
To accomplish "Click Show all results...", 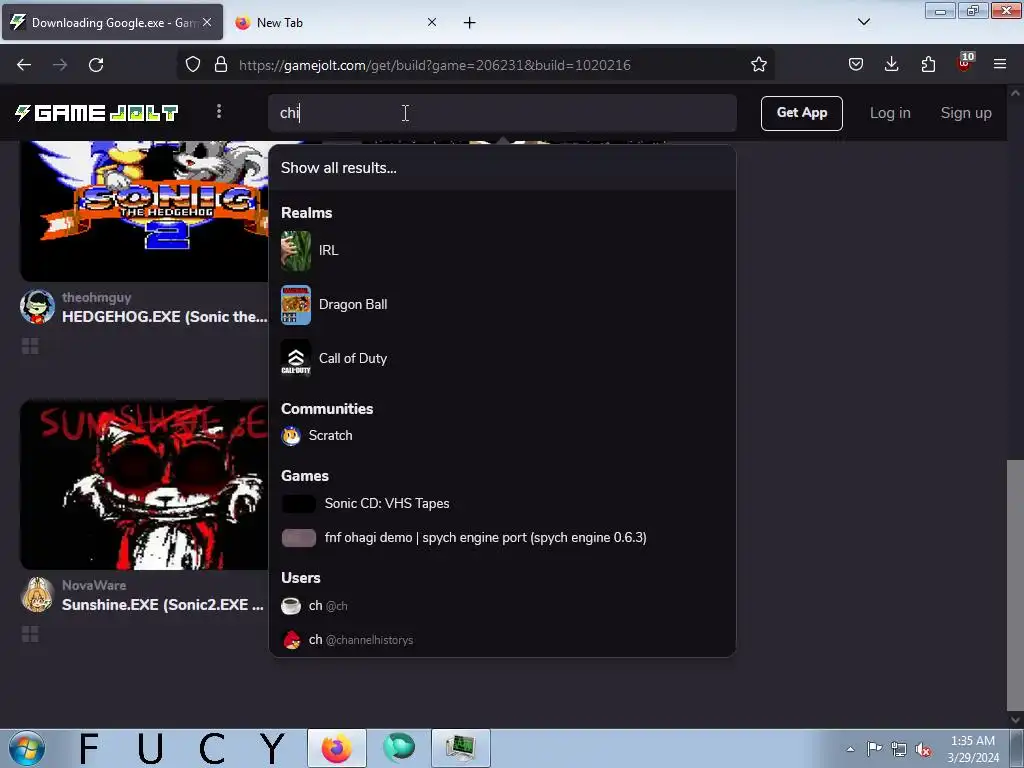I will point(502,168).
